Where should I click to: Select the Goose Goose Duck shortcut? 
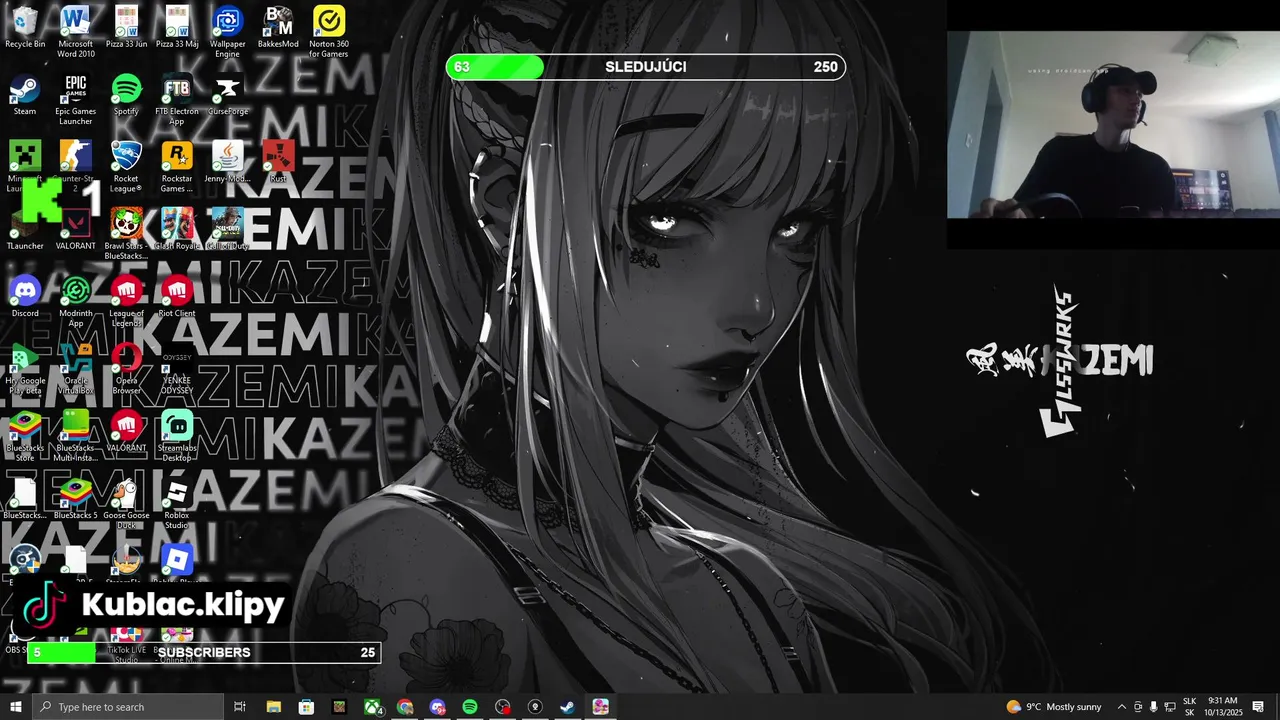(126, 502)
